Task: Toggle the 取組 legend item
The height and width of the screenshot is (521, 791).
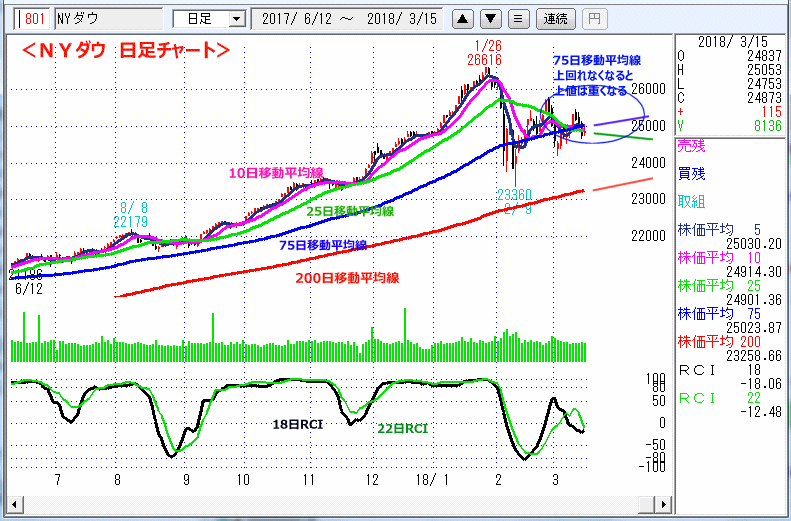Action: [692, 199]
